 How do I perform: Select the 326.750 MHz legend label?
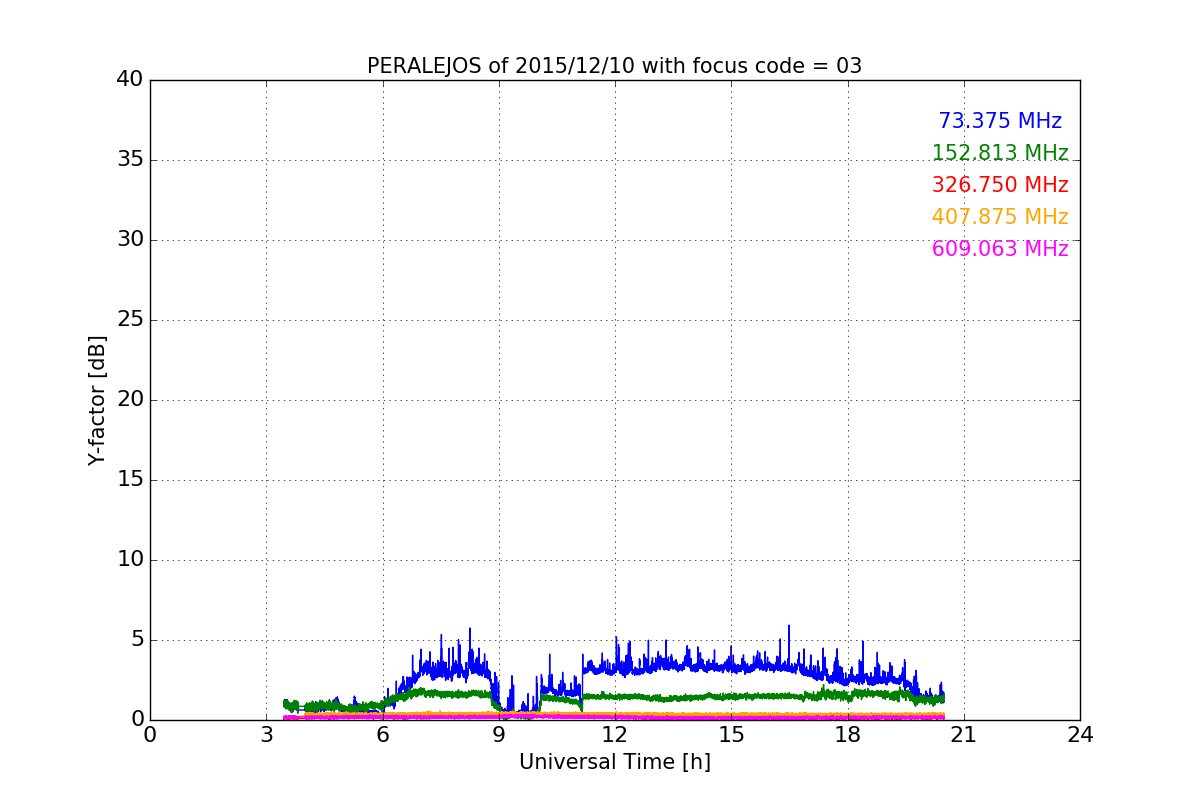(x=1000, y=185)
